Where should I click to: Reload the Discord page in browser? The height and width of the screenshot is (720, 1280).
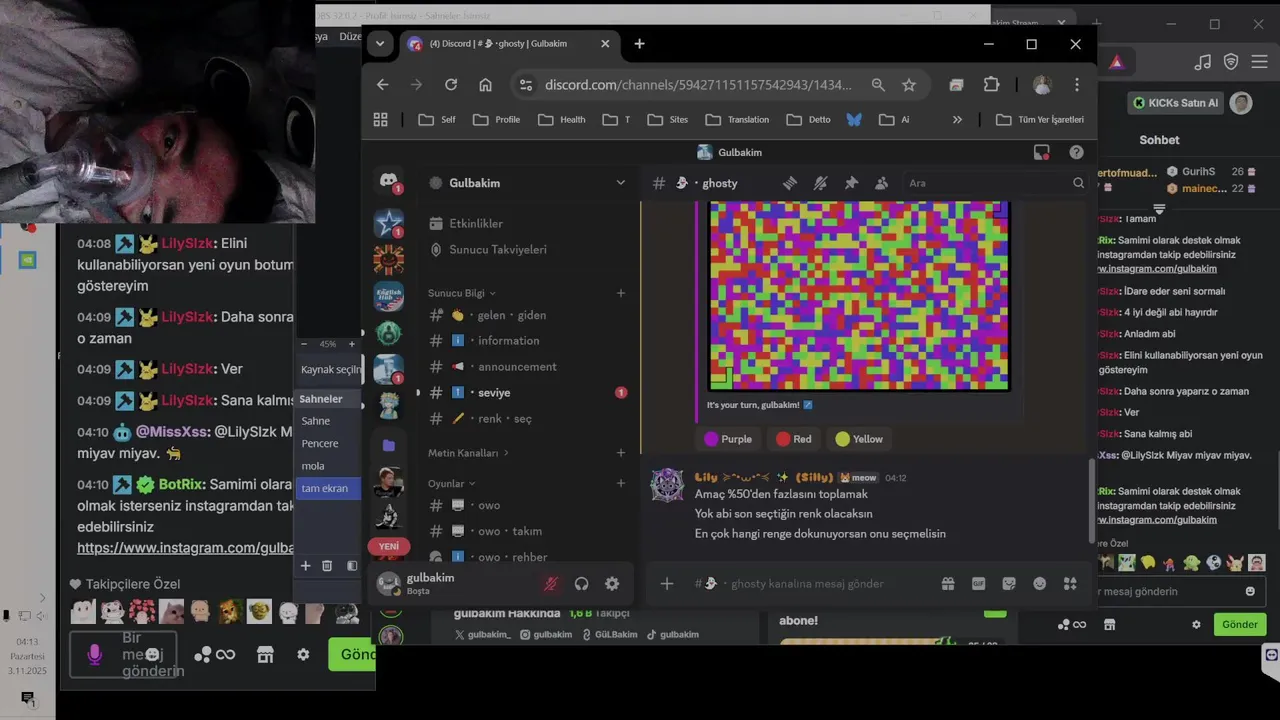tap(451, 85)
